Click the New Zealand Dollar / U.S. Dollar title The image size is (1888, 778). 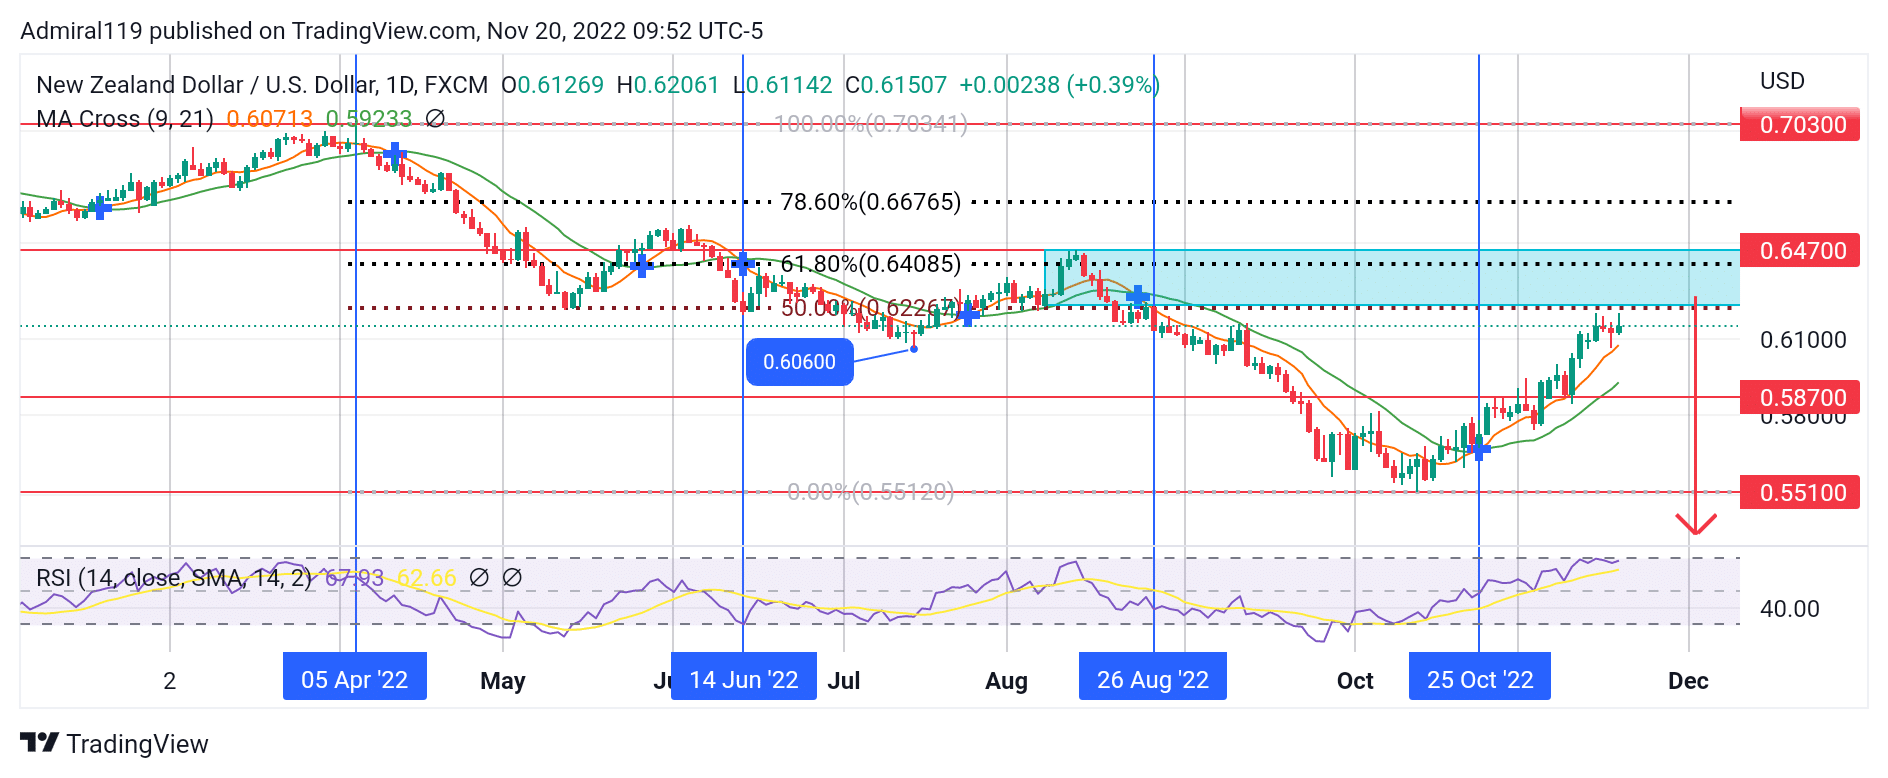[x=207, y=85]
